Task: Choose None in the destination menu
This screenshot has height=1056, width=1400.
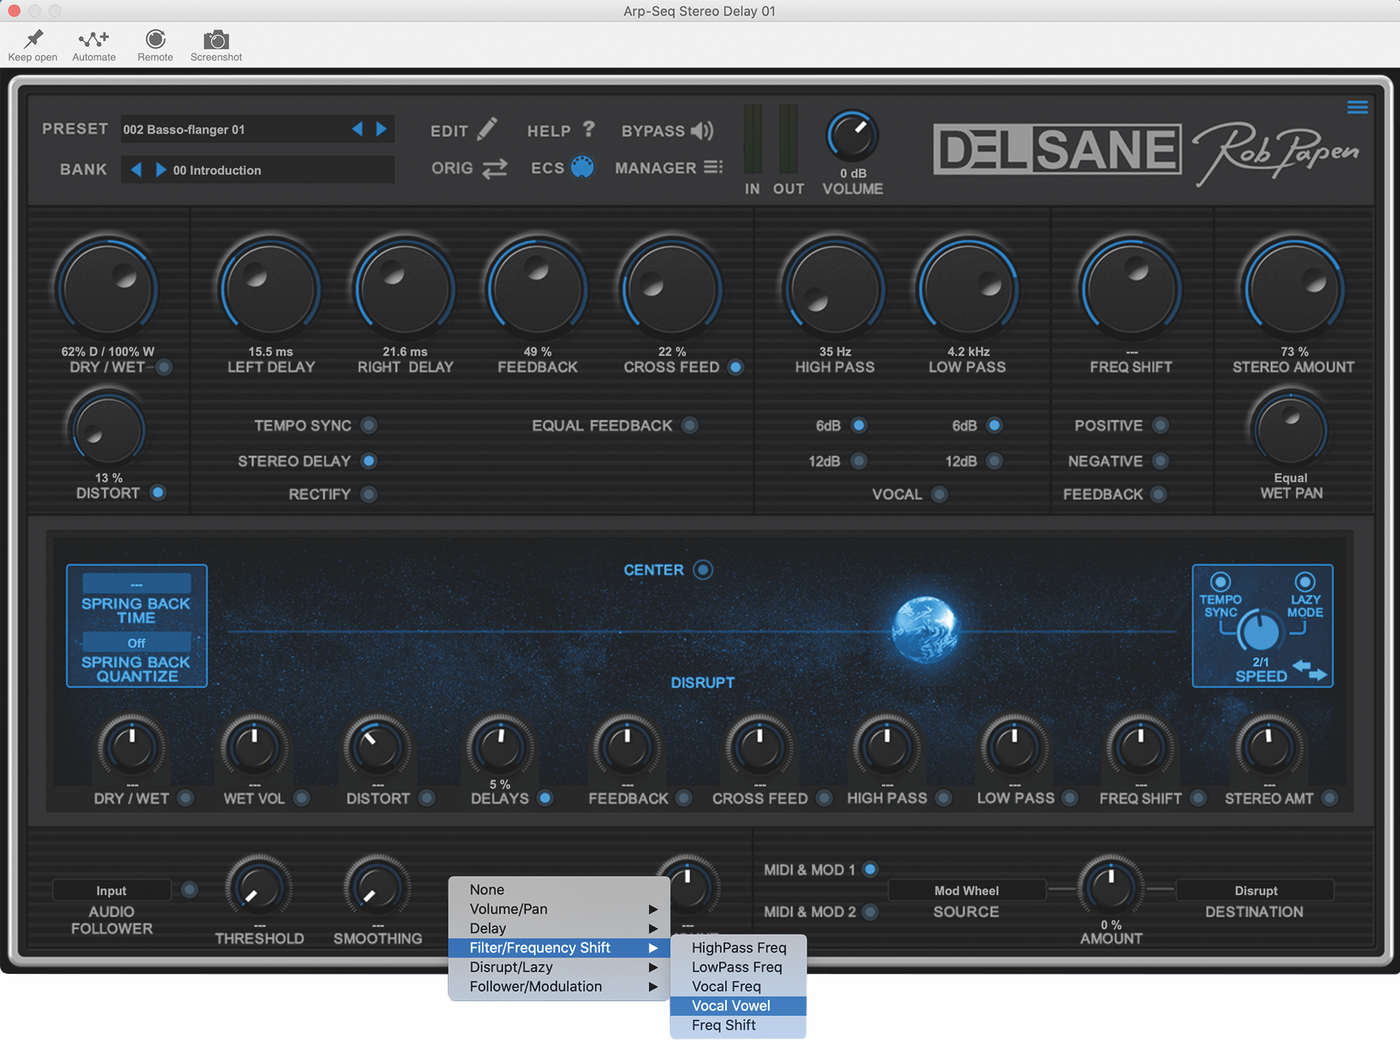Action: pyautogui.click(x=559, y=890)
